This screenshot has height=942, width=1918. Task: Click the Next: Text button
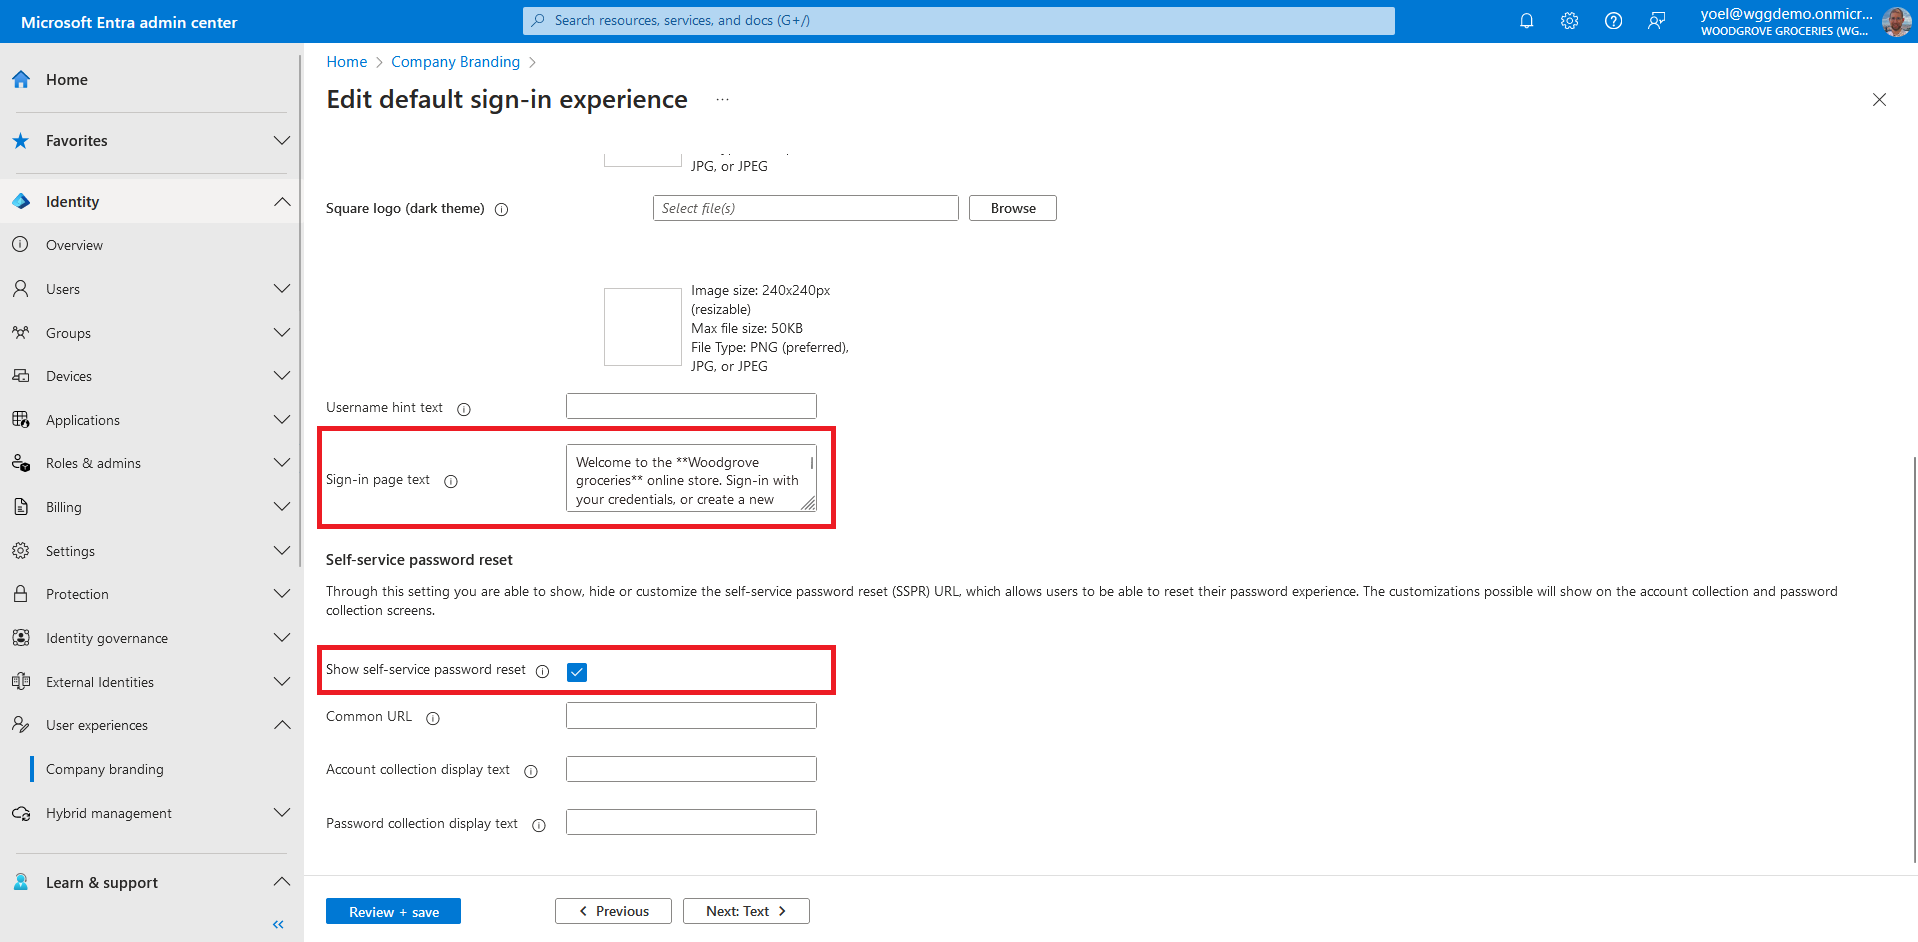coord(746,911)
